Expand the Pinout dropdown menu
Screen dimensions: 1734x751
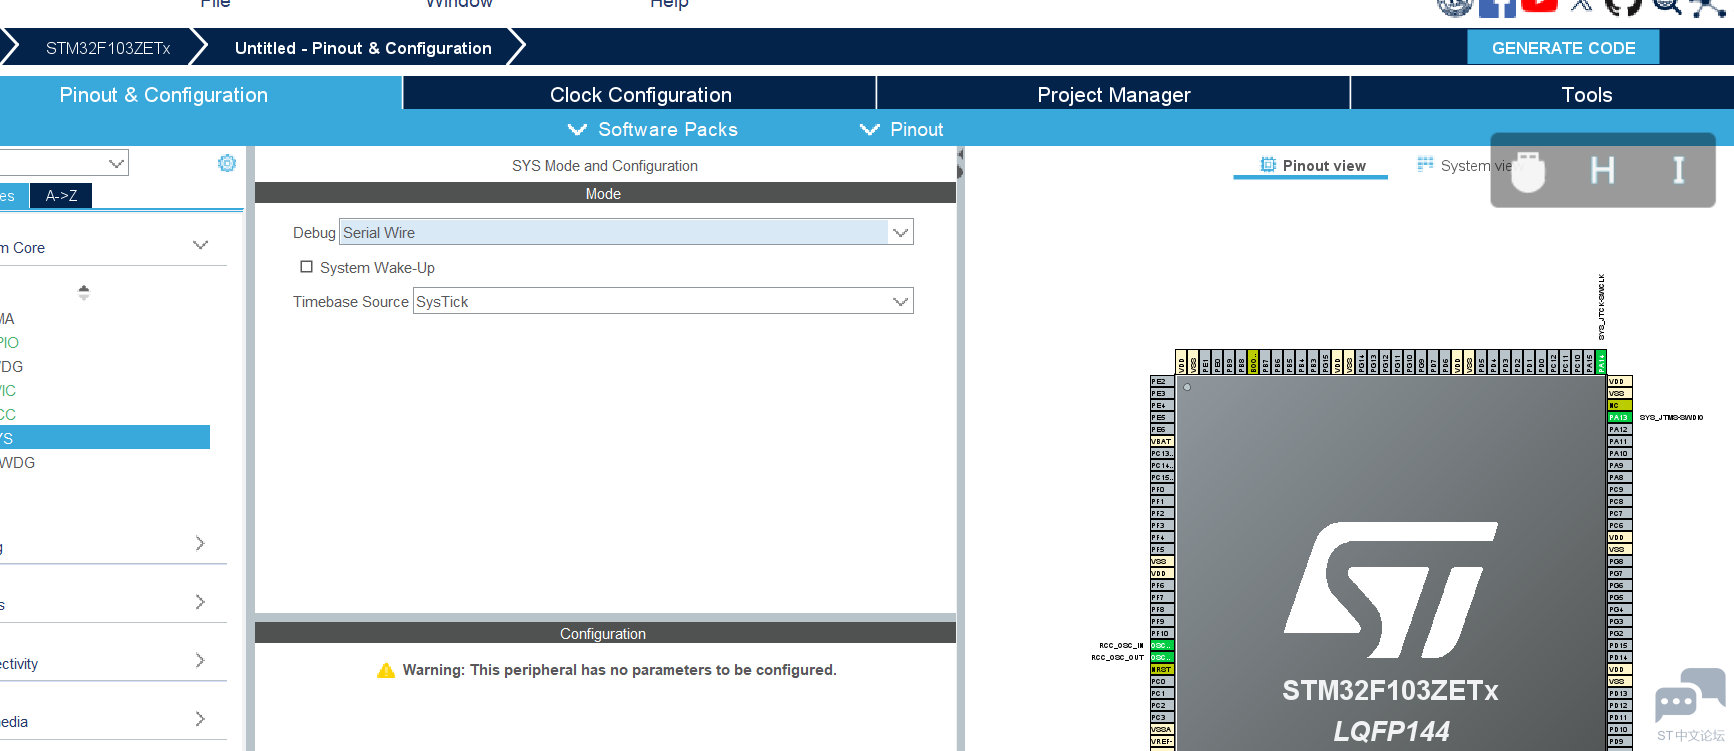click(x=902, y=129)
